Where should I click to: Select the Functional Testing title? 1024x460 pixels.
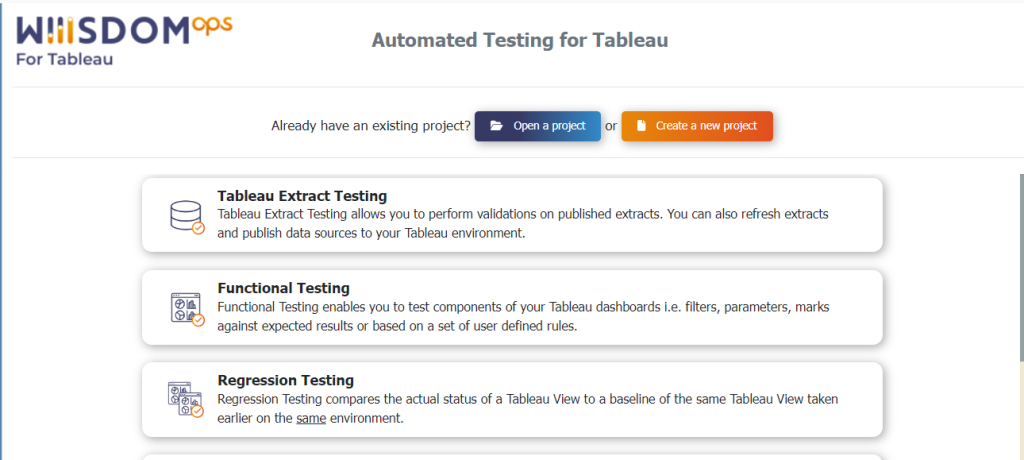point(283,288)
